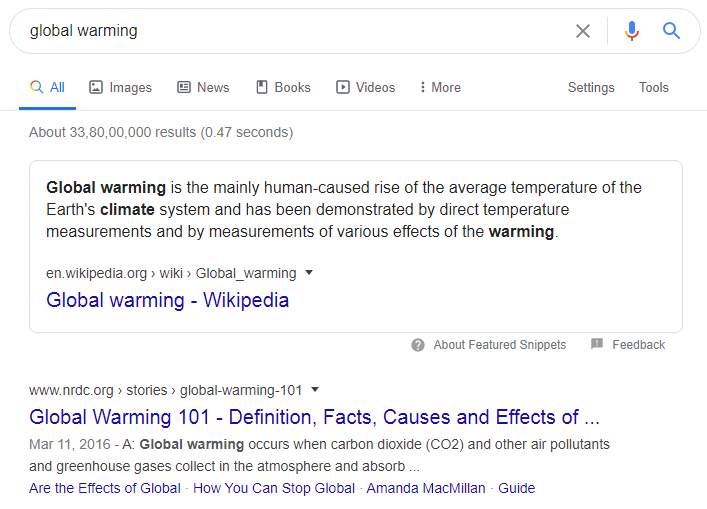The width and height of the screenshot is (707, 509).
Task: Open the How You Can Stop Global sitelink
Action: point(274,488)
